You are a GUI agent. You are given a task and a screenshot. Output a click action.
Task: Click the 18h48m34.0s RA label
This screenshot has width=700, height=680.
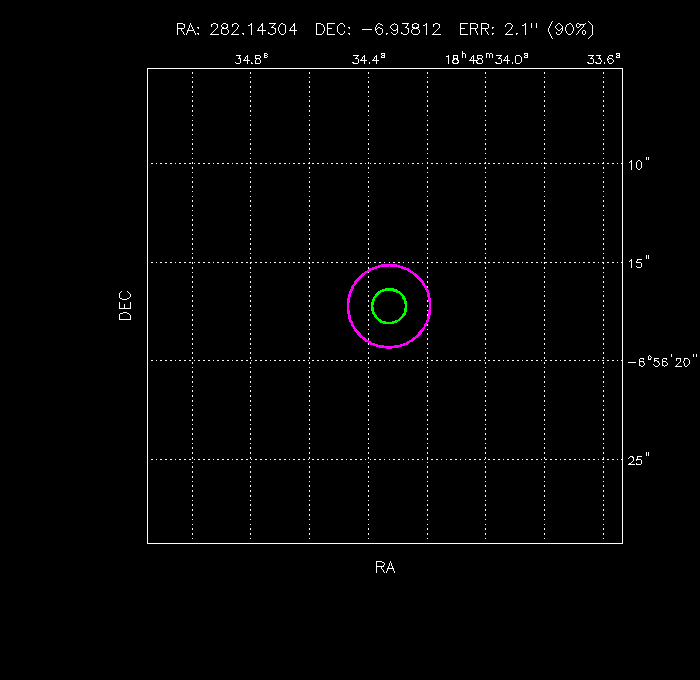[x=487, y=58]
